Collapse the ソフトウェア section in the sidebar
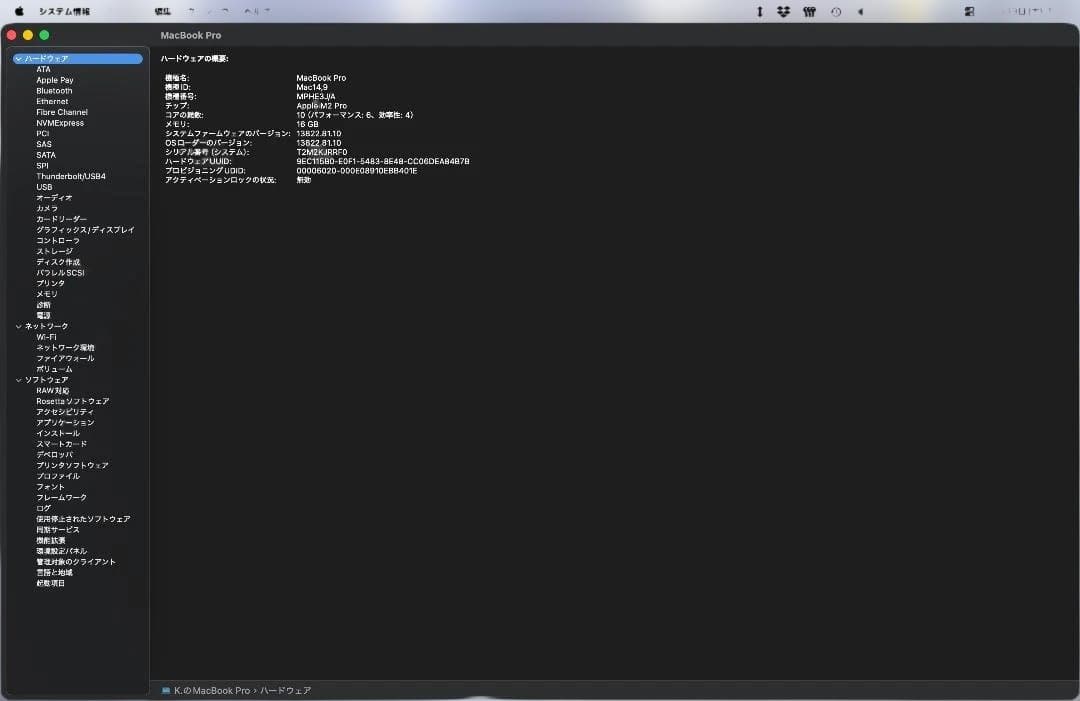Screen dimensions: 1080x701 (x=18, y=379)
